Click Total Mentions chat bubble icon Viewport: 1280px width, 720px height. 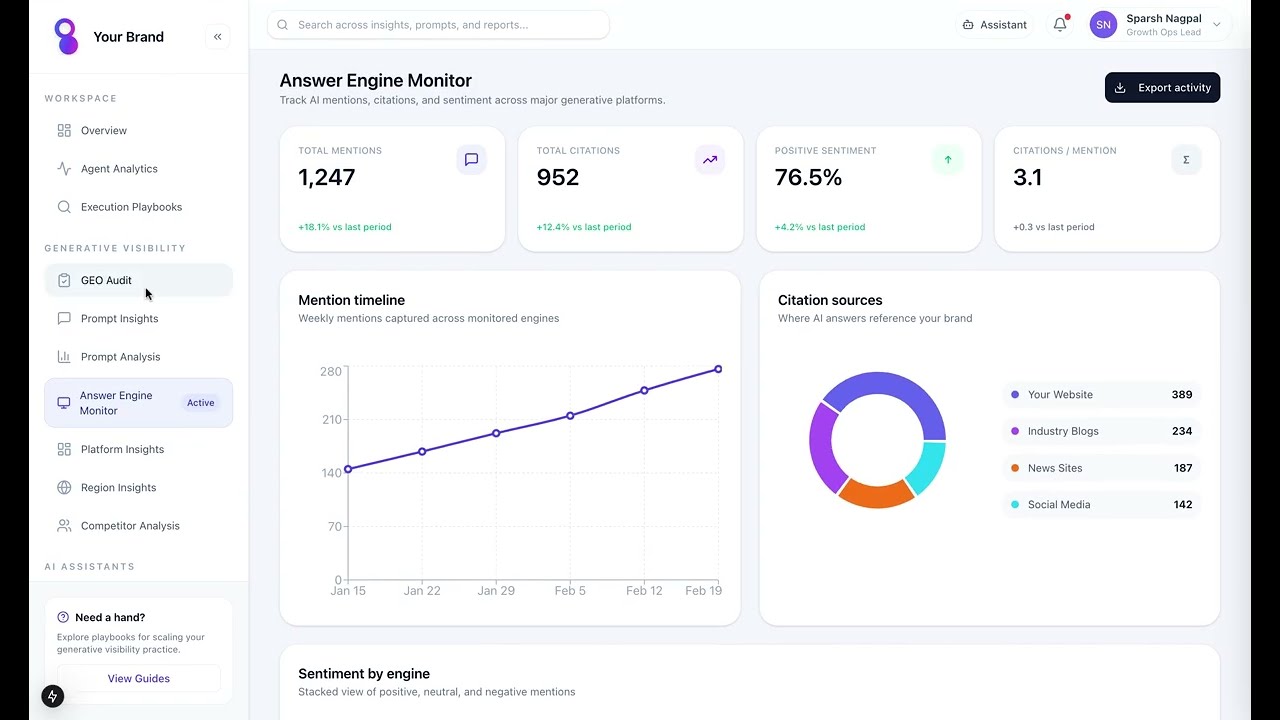point(471,159)
